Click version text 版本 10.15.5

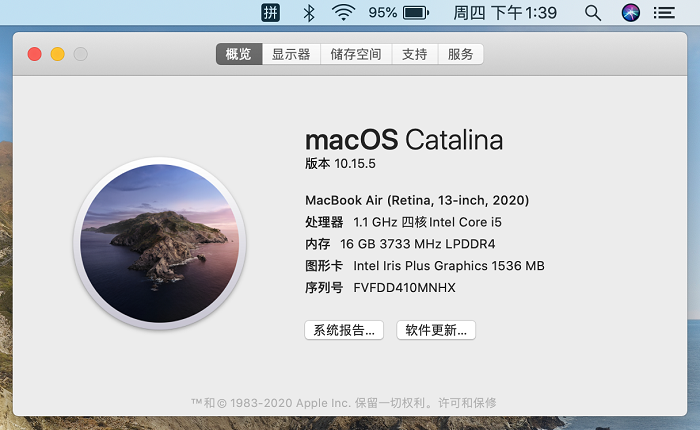(x=340, y=163)
